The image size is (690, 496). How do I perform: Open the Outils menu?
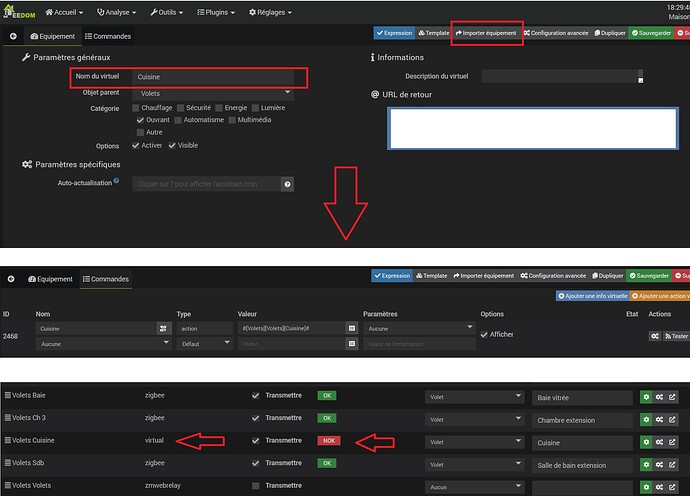click(x=166, y=12)
